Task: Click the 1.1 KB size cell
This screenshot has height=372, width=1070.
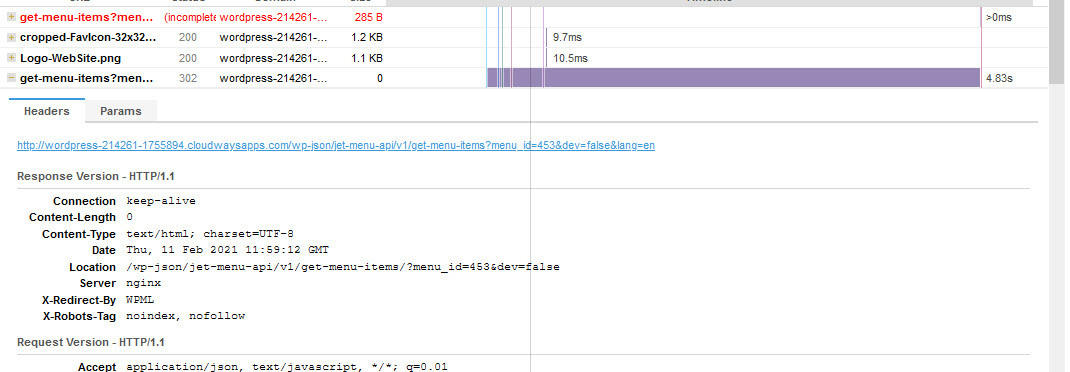Action: coord(366,58)
